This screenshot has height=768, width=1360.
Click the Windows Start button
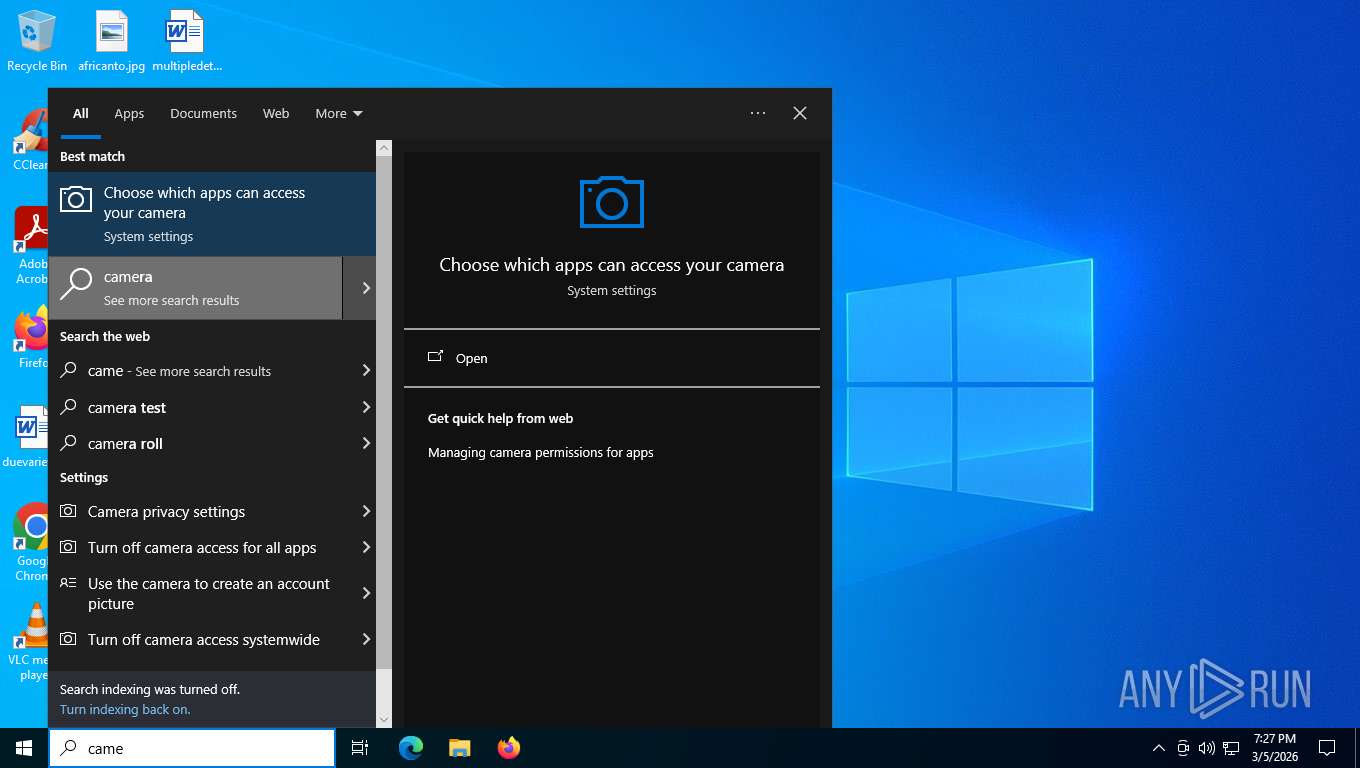click(x=24, y=748)
